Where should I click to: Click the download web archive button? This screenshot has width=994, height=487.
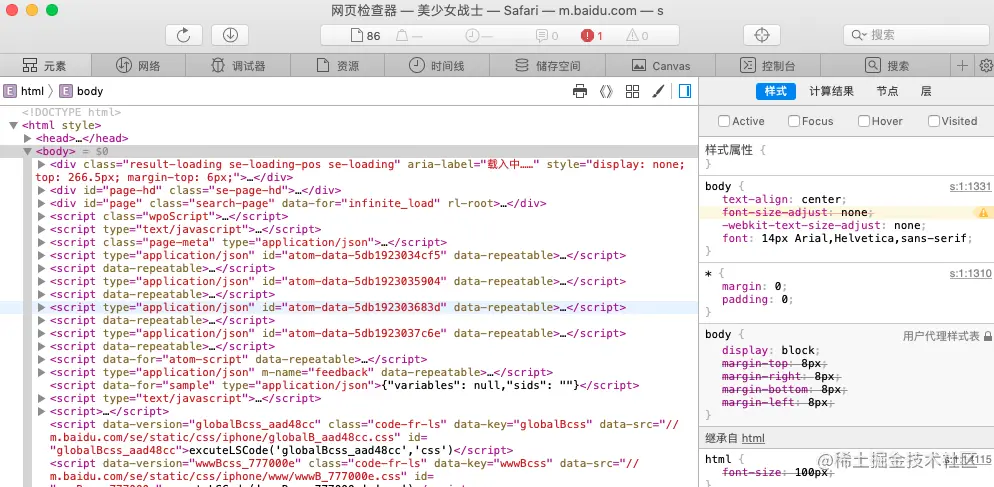(230, 35)
